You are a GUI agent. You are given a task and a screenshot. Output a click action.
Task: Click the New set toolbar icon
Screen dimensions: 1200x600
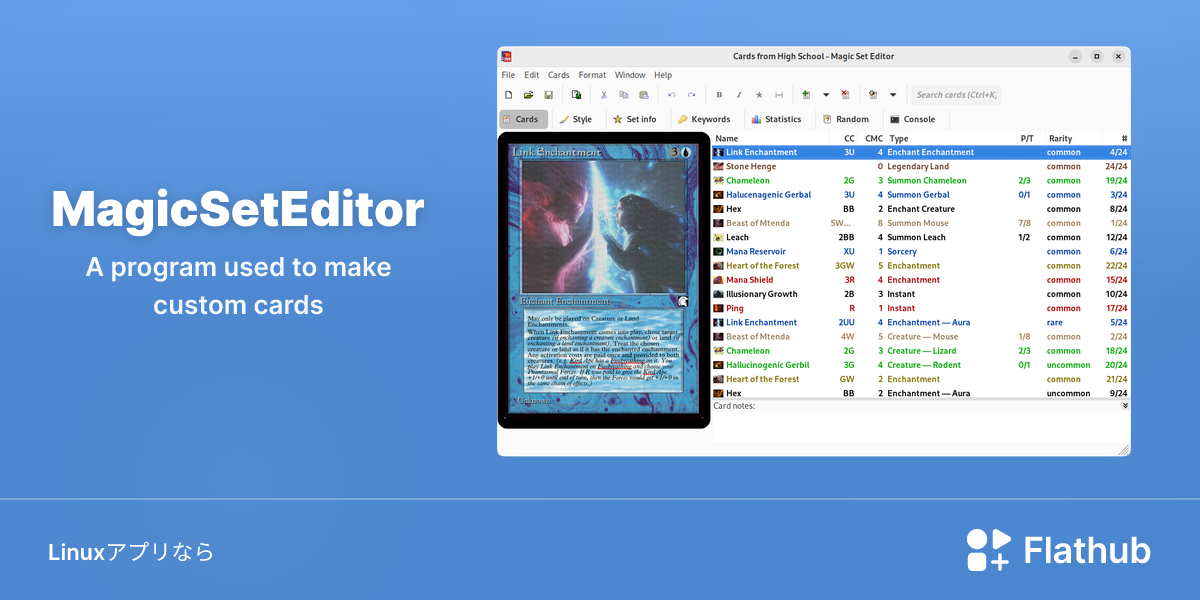[x=508, y=95]
